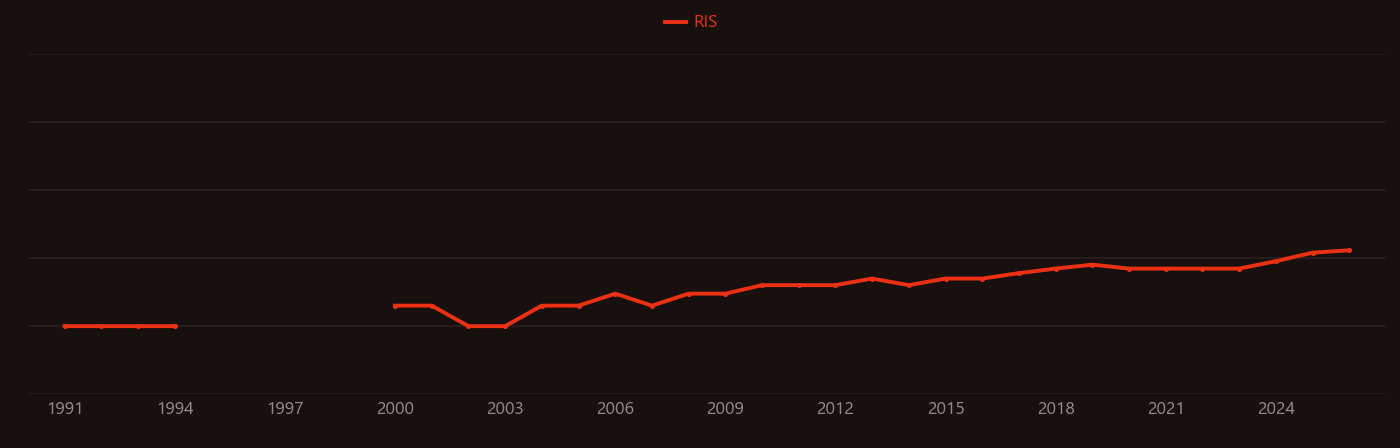Select the RIS data point above 2018
Image resolution: width=1400 pixels, height=448 pixels.
click(x=1056, y=269)
